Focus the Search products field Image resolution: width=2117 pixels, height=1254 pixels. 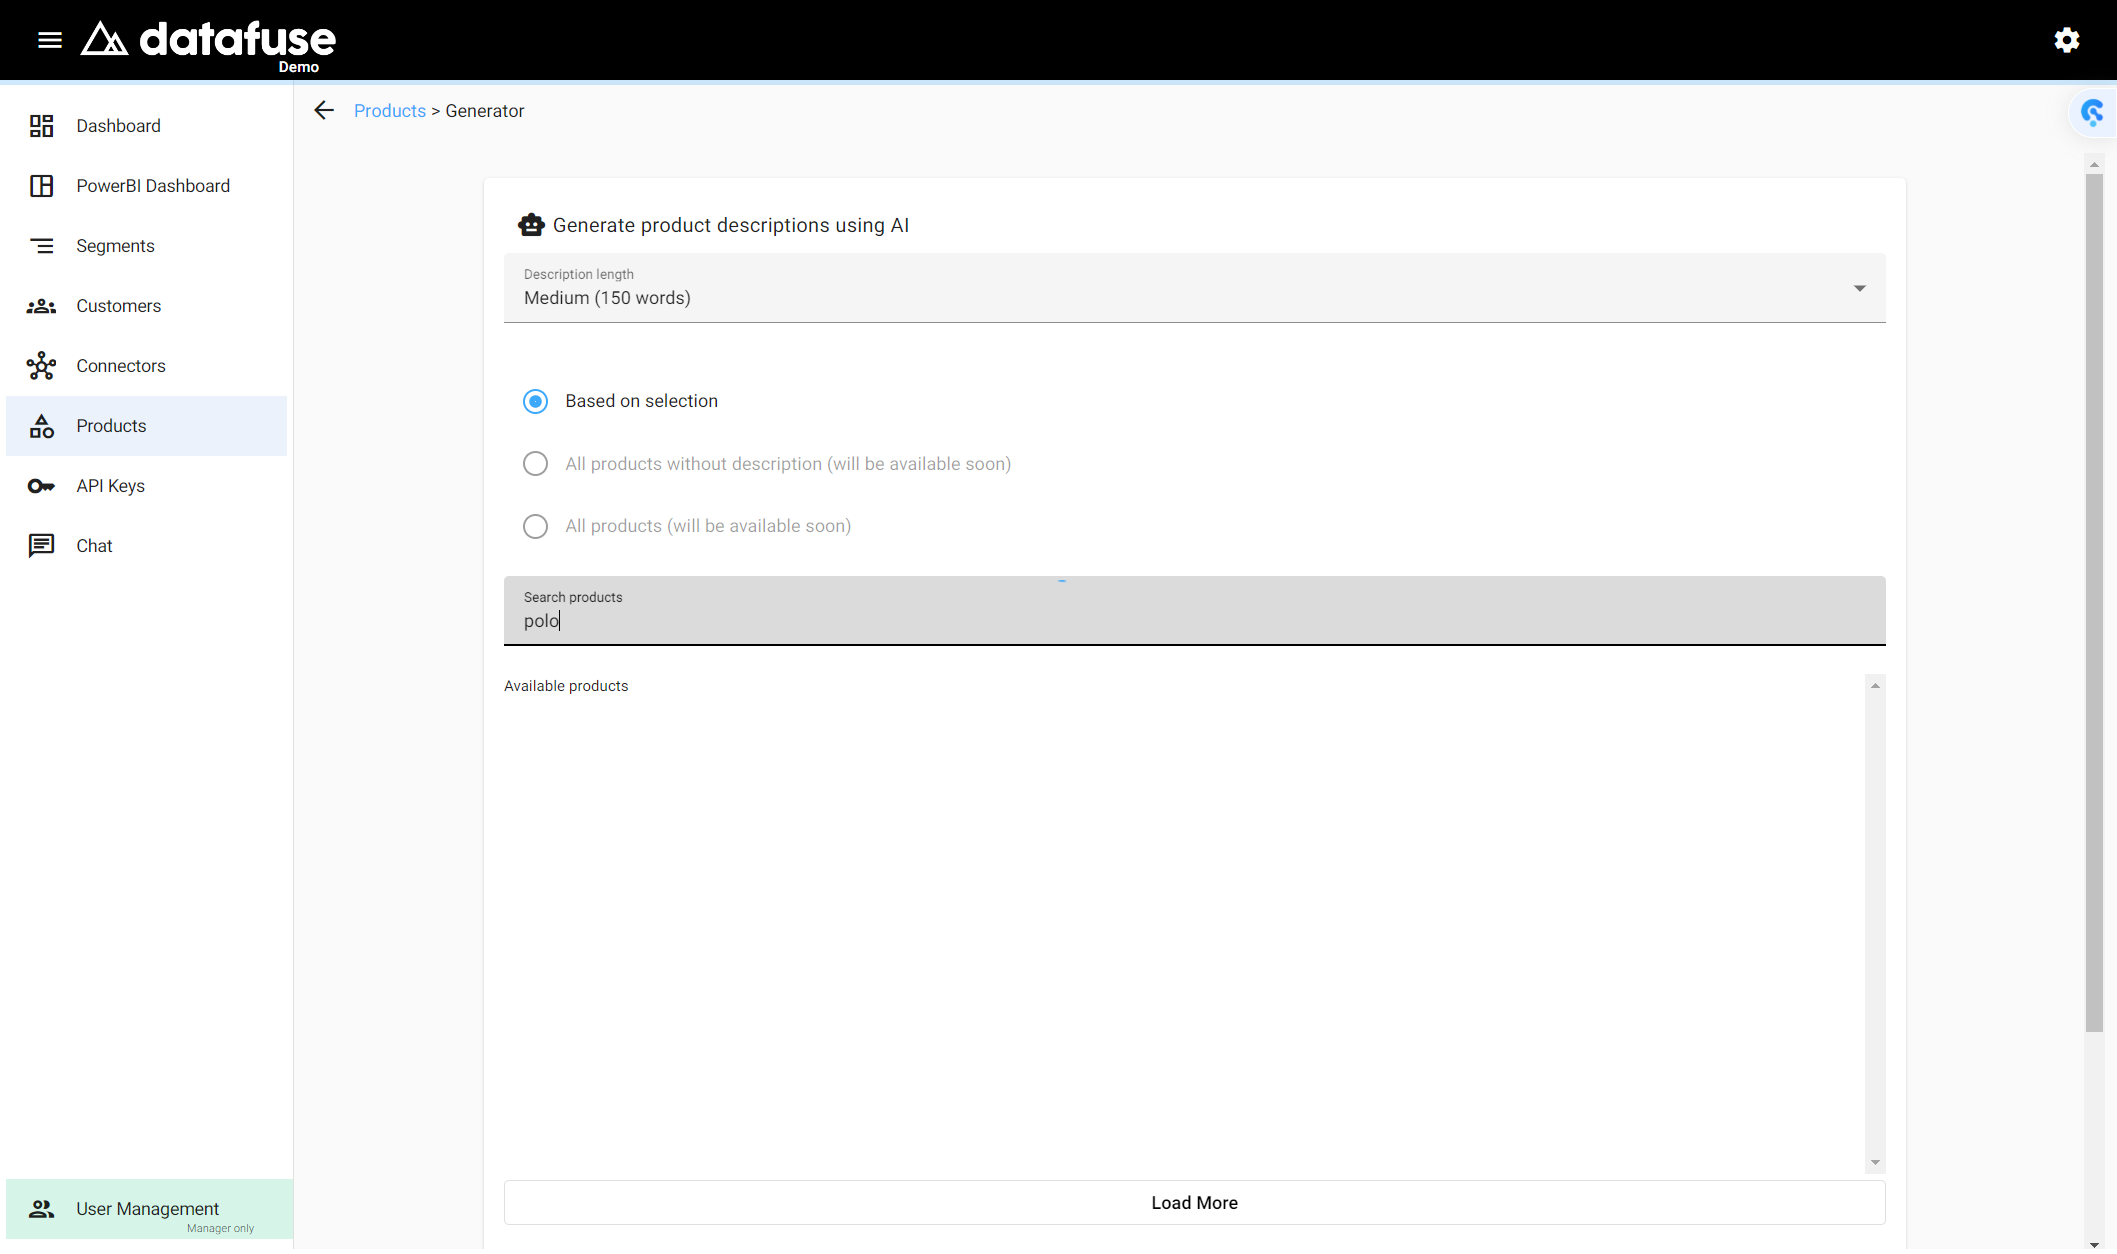tap(1194, 611)
